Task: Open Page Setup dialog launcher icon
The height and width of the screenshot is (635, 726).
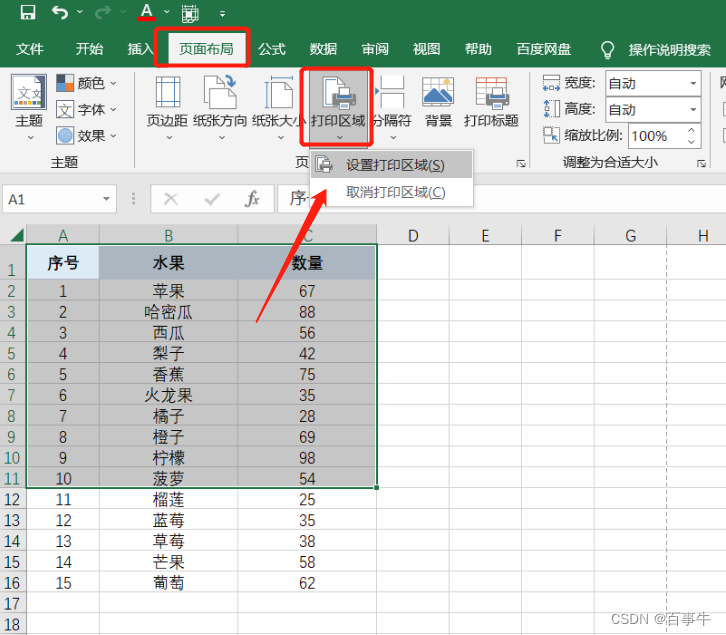Action: (x=521, y=163)
